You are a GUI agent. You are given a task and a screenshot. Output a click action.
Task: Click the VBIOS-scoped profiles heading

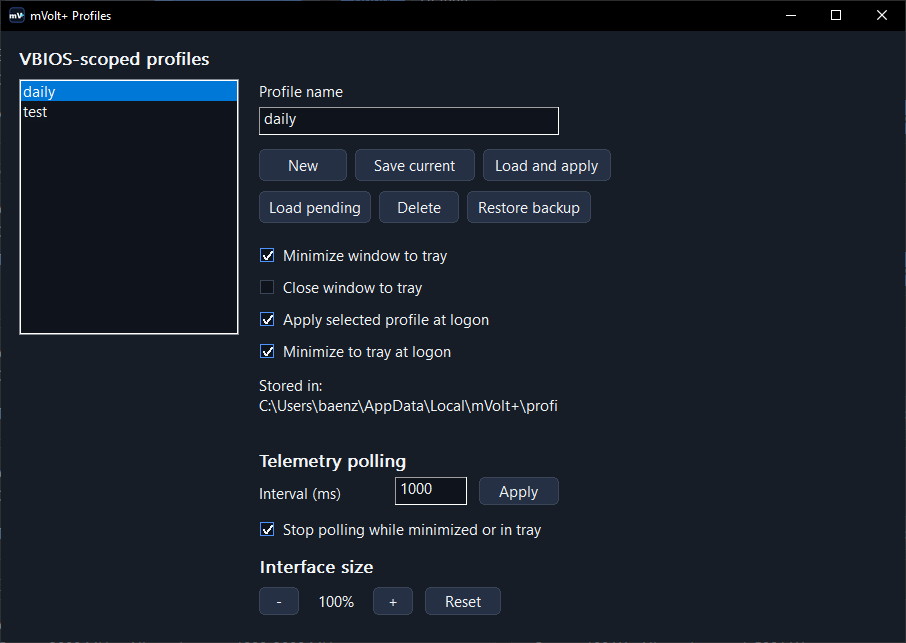pyautogui.click(x=114, y=59)
